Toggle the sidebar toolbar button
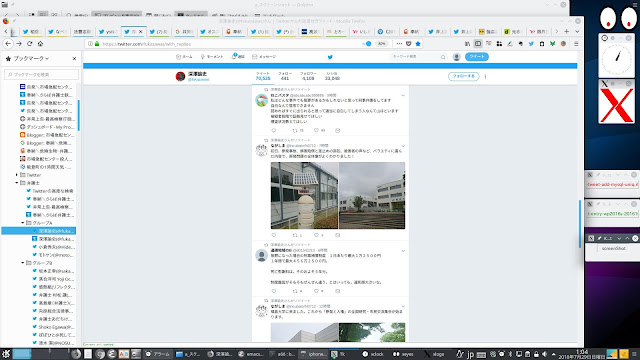 point(478,44)
